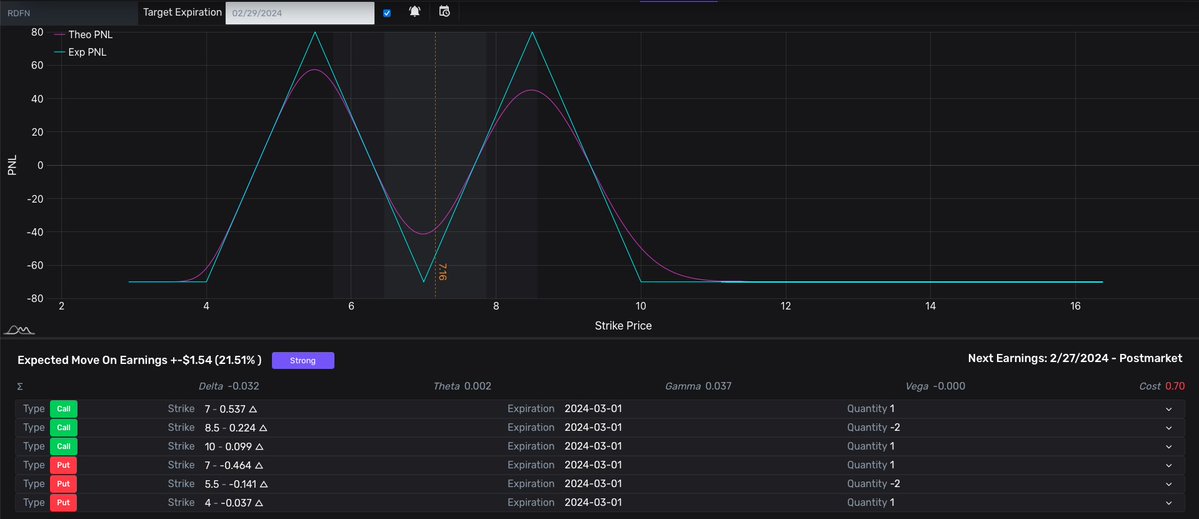Click the Target Expiration date field
1199x519 pixels.
point(300,13)
